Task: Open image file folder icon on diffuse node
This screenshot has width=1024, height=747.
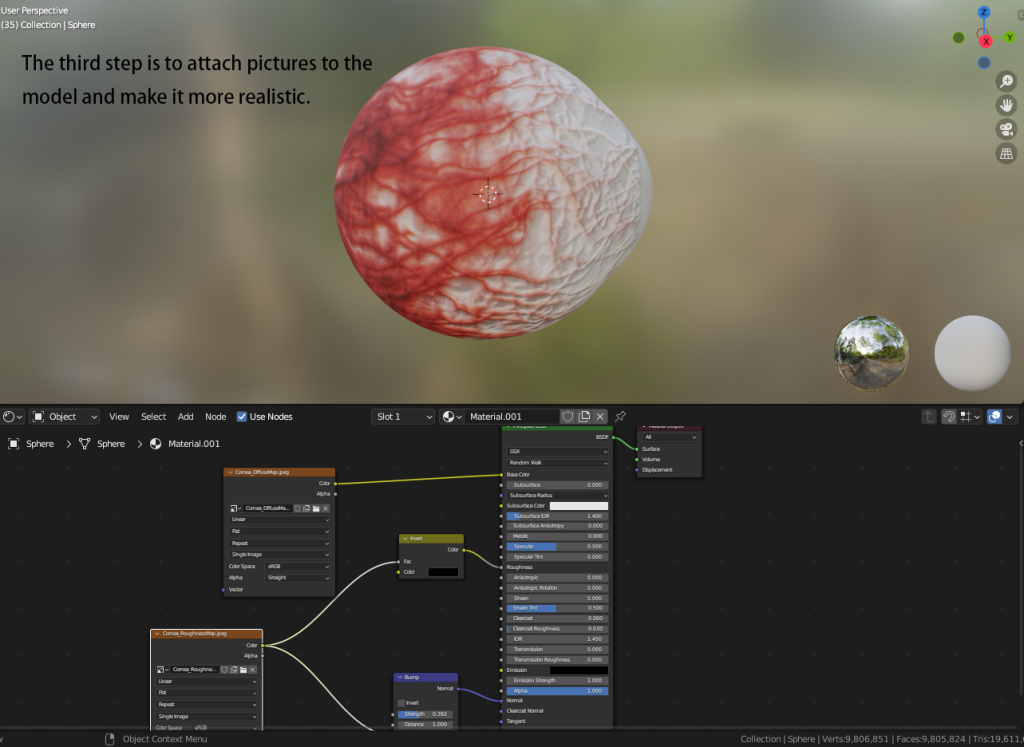Action: click(316, 508)
